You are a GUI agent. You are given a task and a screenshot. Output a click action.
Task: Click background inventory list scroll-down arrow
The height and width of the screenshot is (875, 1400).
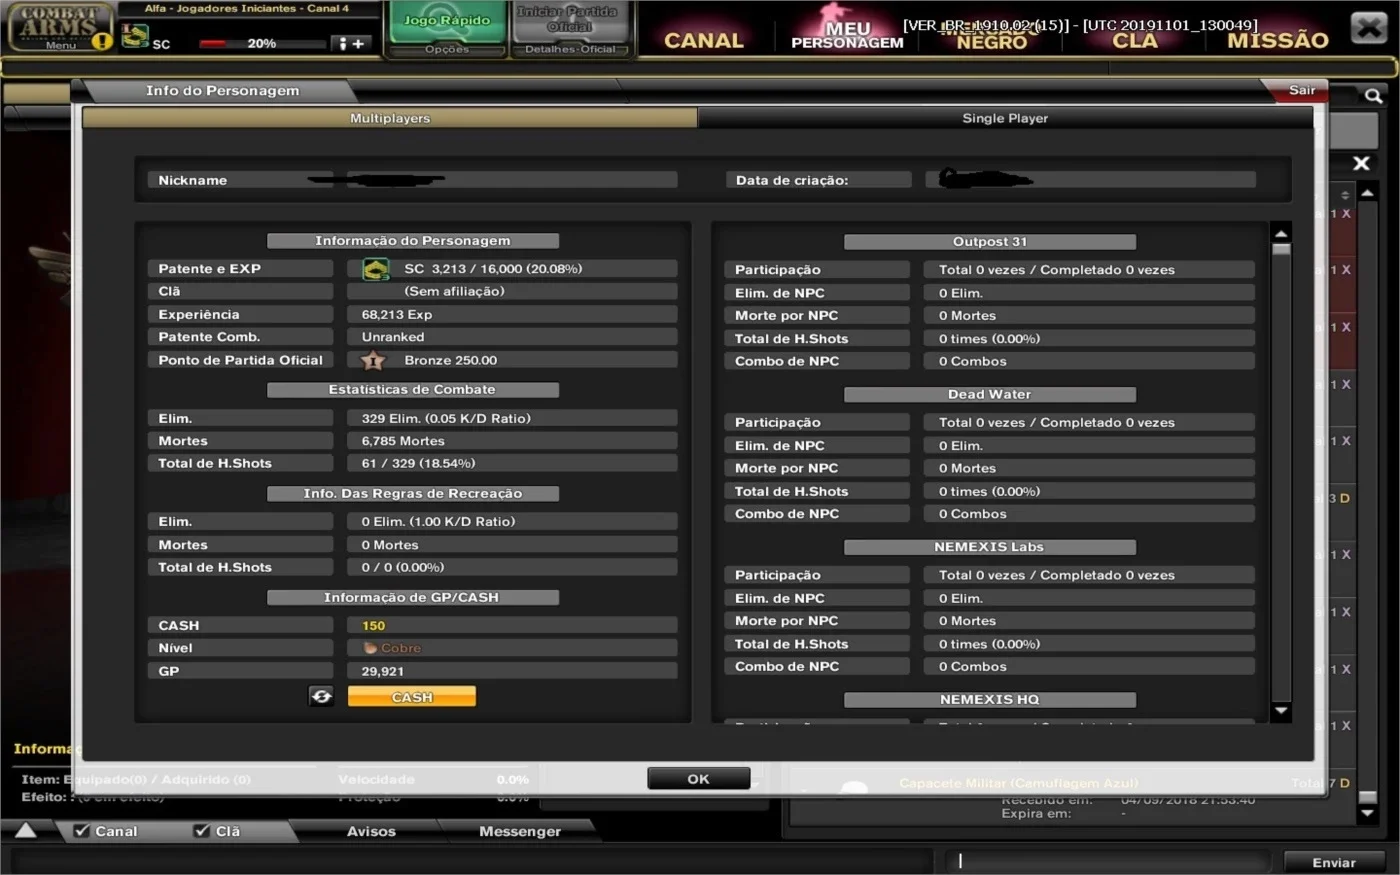click(x=1367, y=814)
